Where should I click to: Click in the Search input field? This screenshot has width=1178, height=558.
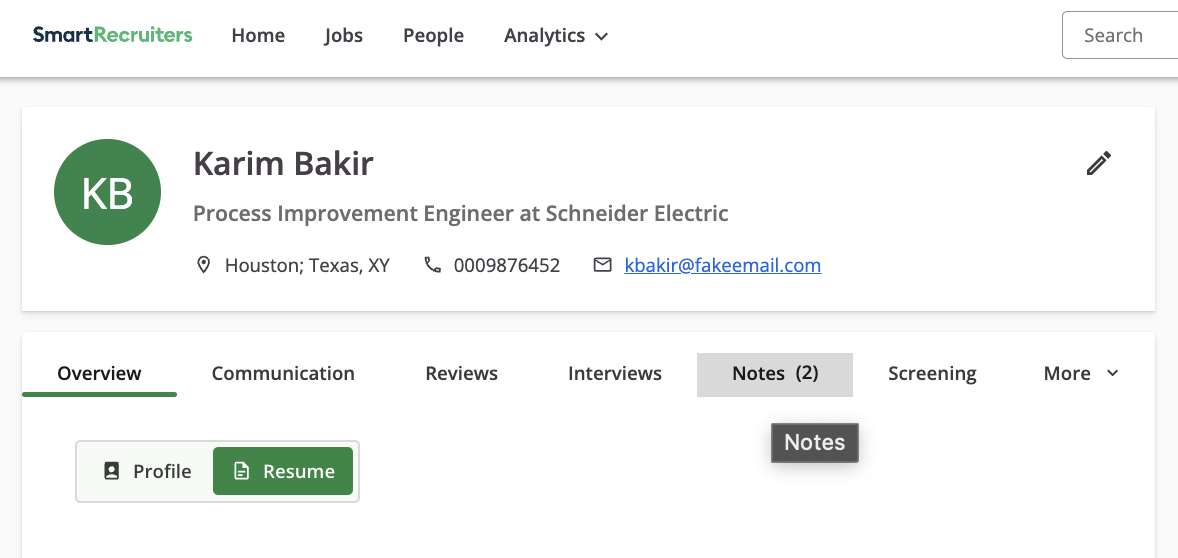[1119, 35]
